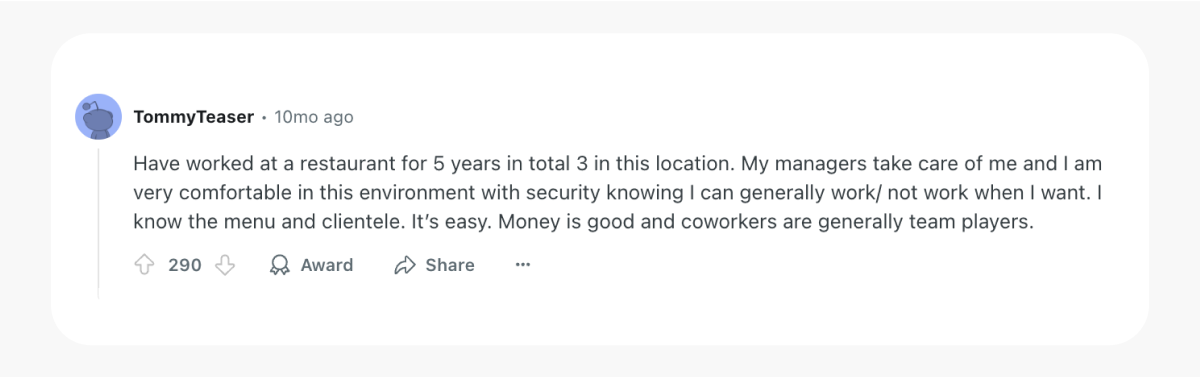Open the three-dot more options menu
1200x377 pixels.
522,265
